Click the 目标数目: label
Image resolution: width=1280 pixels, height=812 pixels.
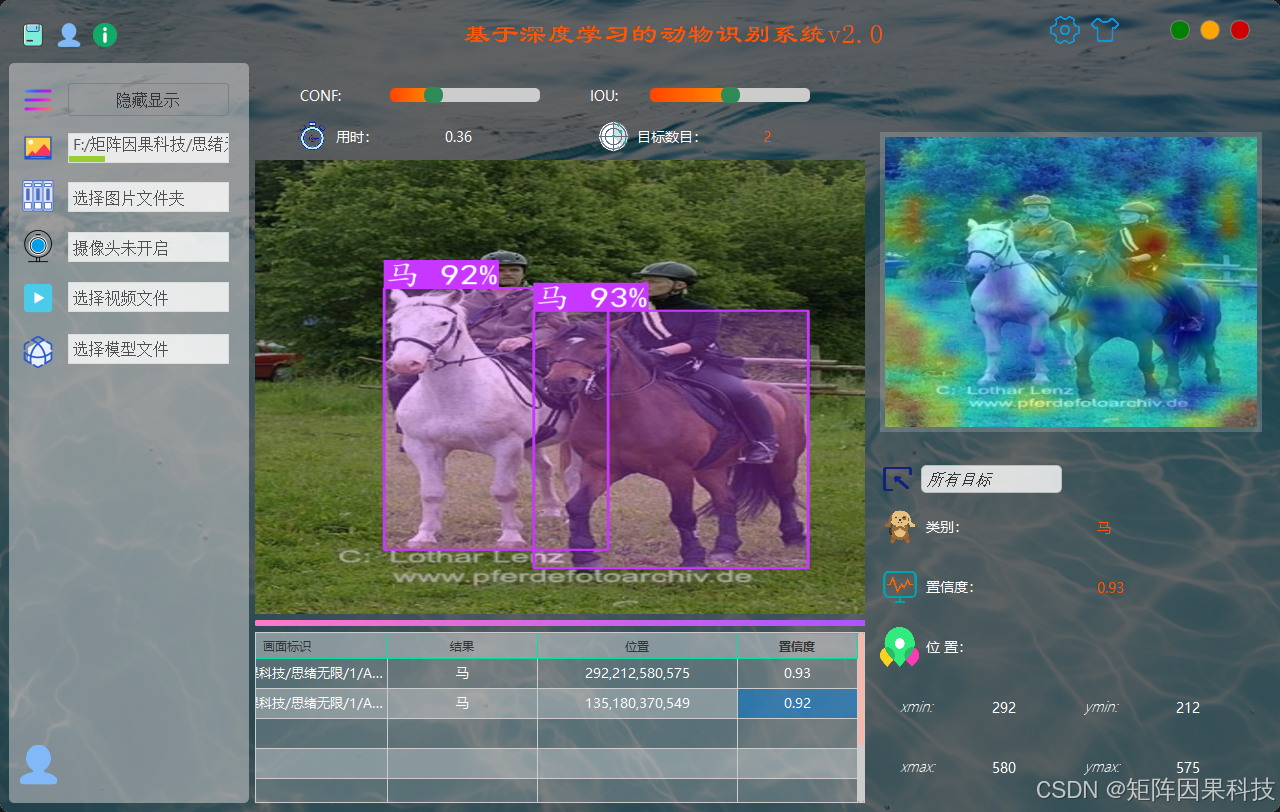click(667, 137)
